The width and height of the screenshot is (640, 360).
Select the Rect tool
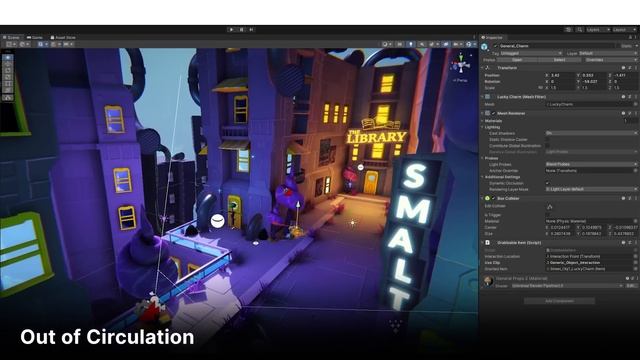8,84
